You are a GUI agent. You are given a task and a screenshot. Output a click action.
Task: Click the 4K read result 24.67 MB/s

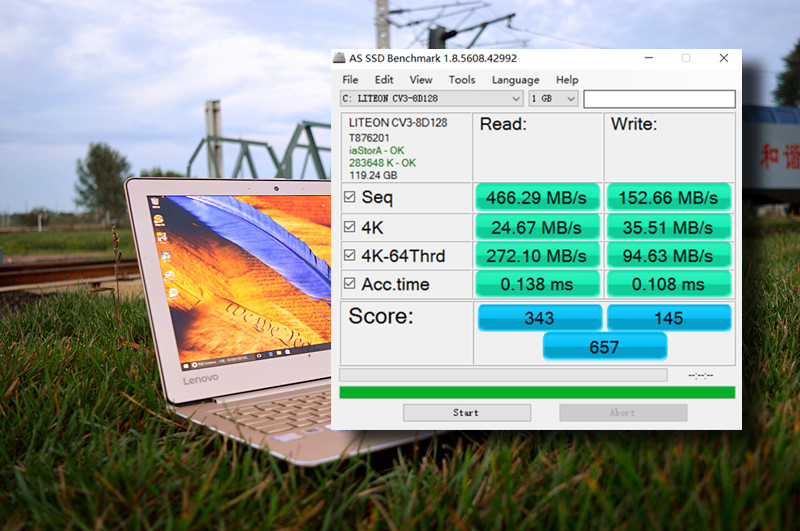tap(537, 227)
